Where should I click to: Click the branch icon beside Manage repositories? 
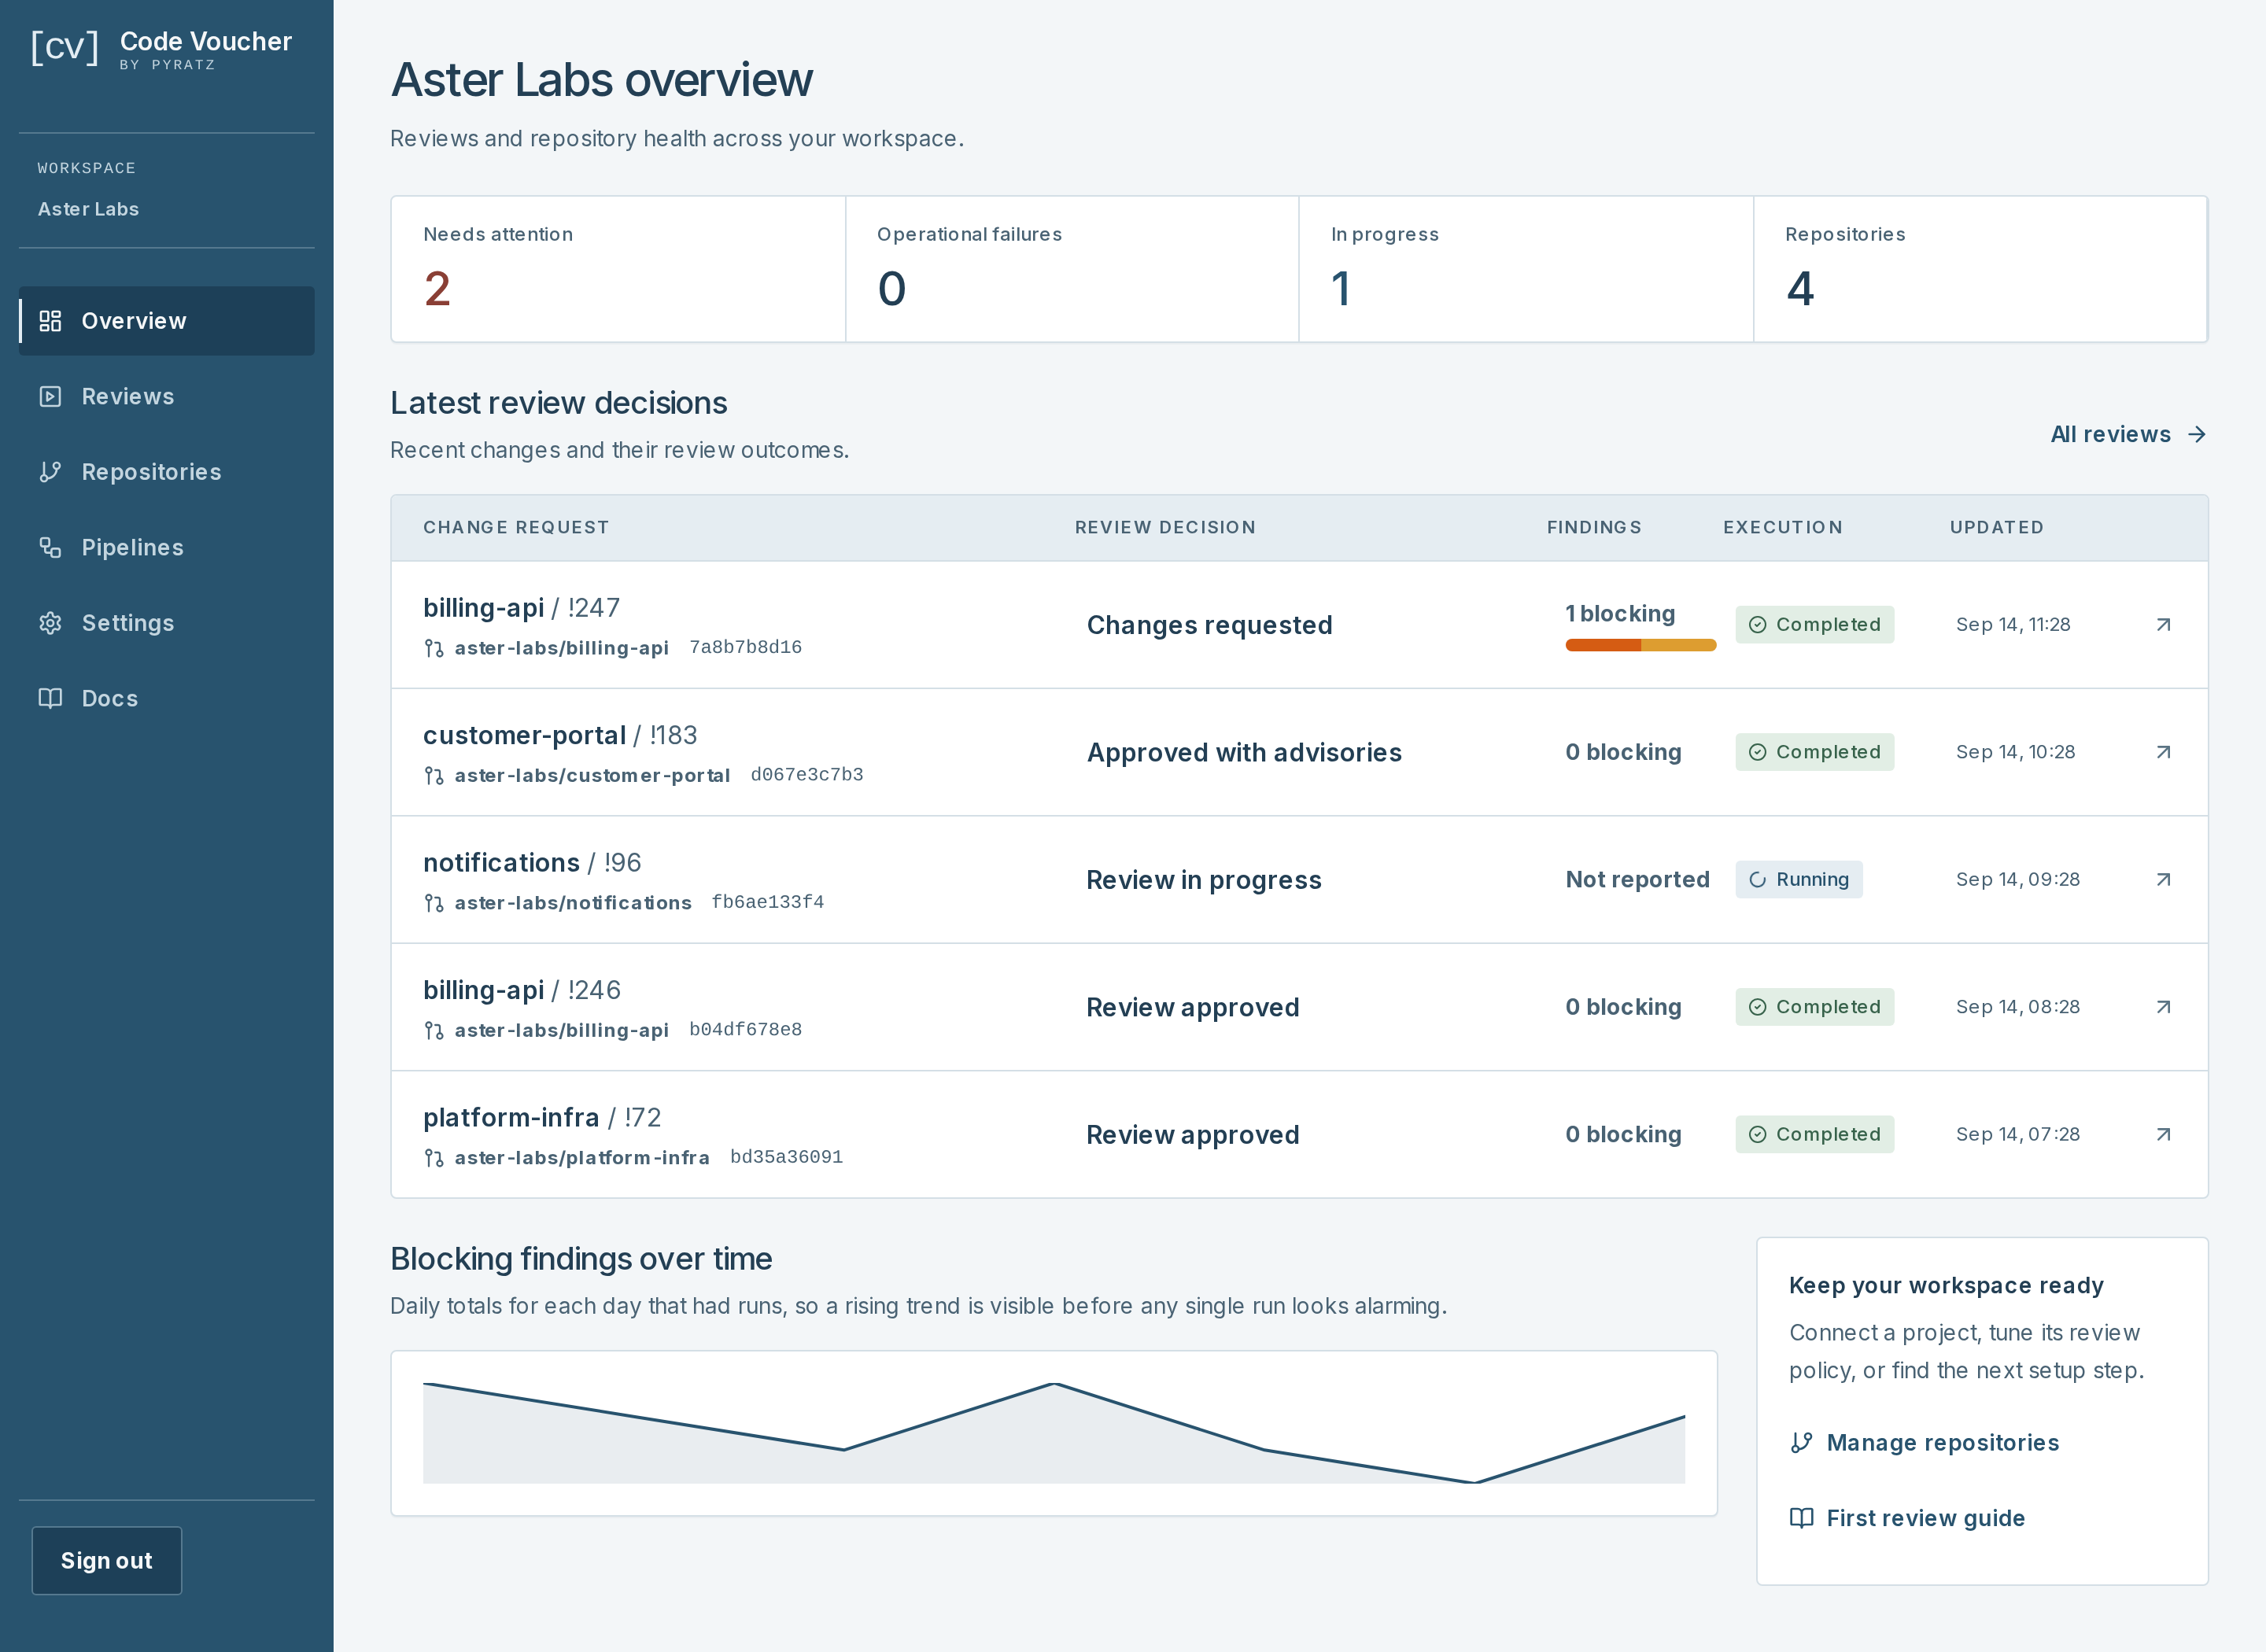[1801, 1443]
